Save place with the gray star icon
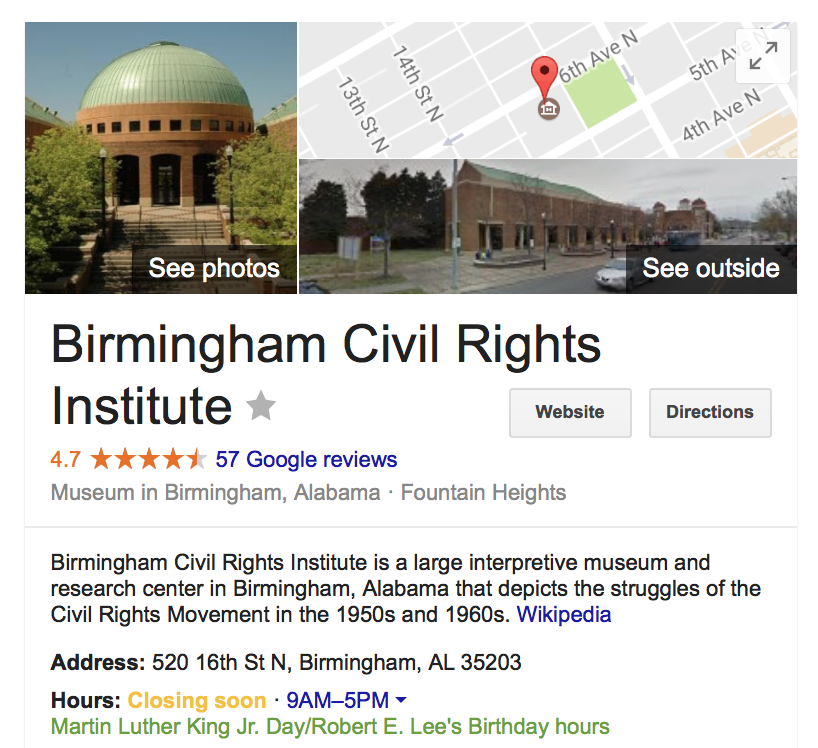Viewport: 818px width, 748px height. 261,405
